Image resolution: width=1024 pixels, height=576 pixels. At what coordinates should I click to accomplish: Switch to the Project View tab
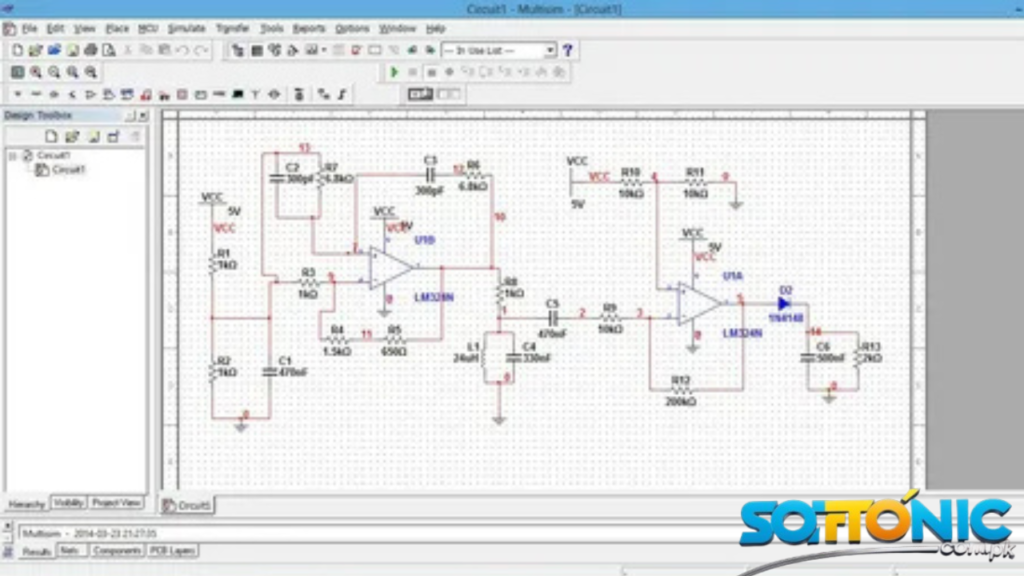(x=116, y=503)
